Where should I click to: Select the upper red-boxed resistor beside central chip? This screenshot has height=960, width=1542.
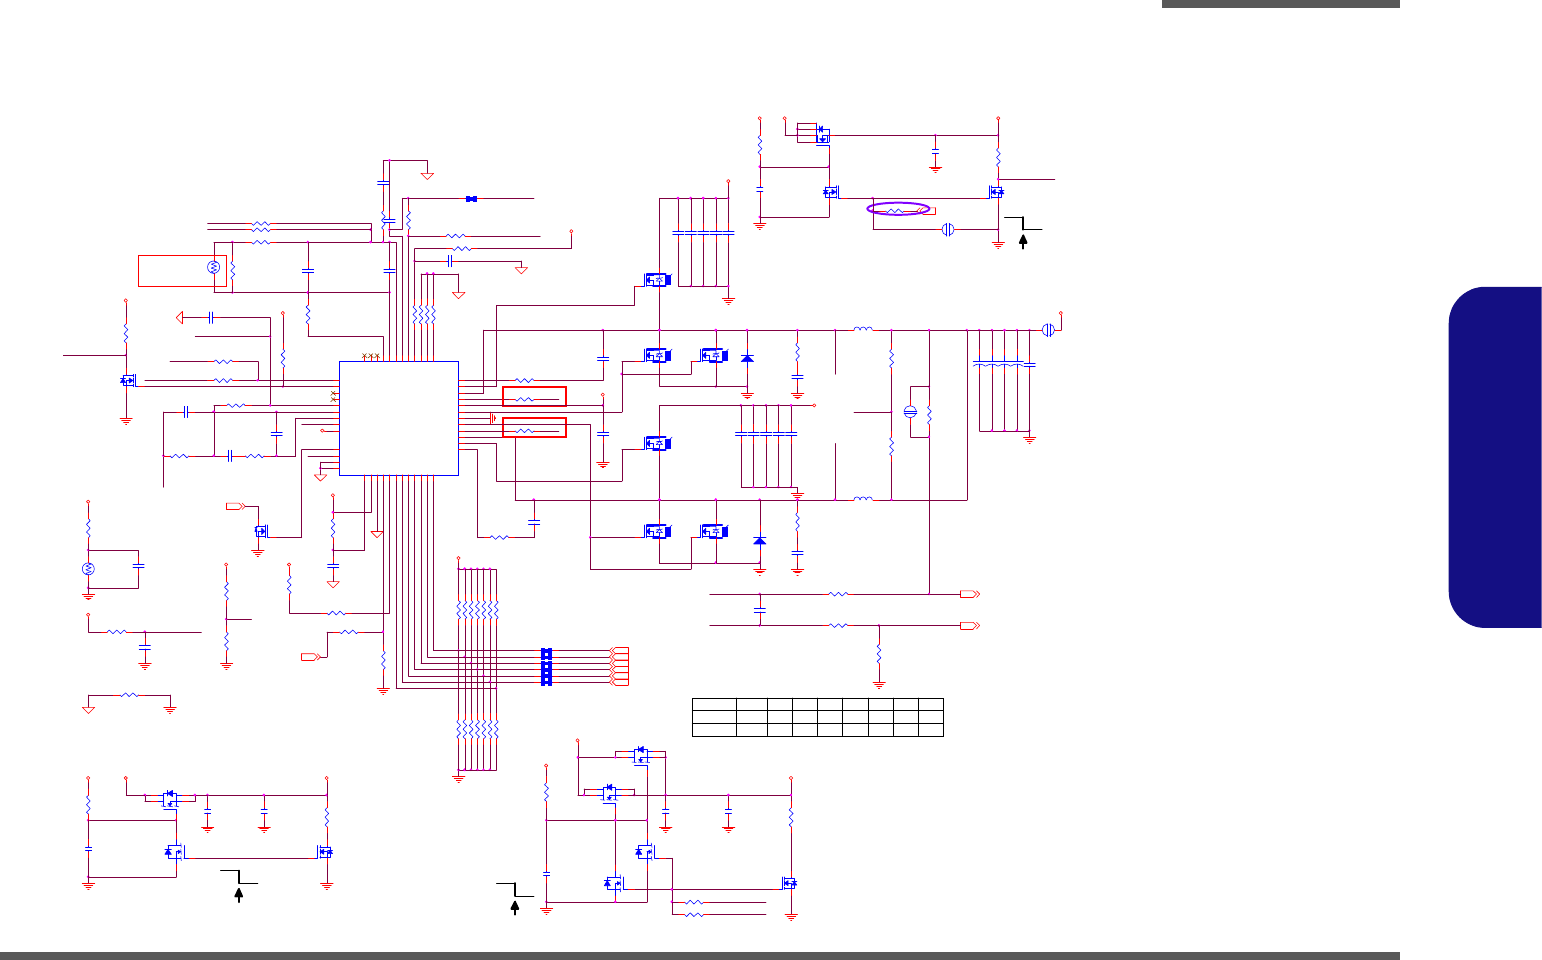(534, 397)
